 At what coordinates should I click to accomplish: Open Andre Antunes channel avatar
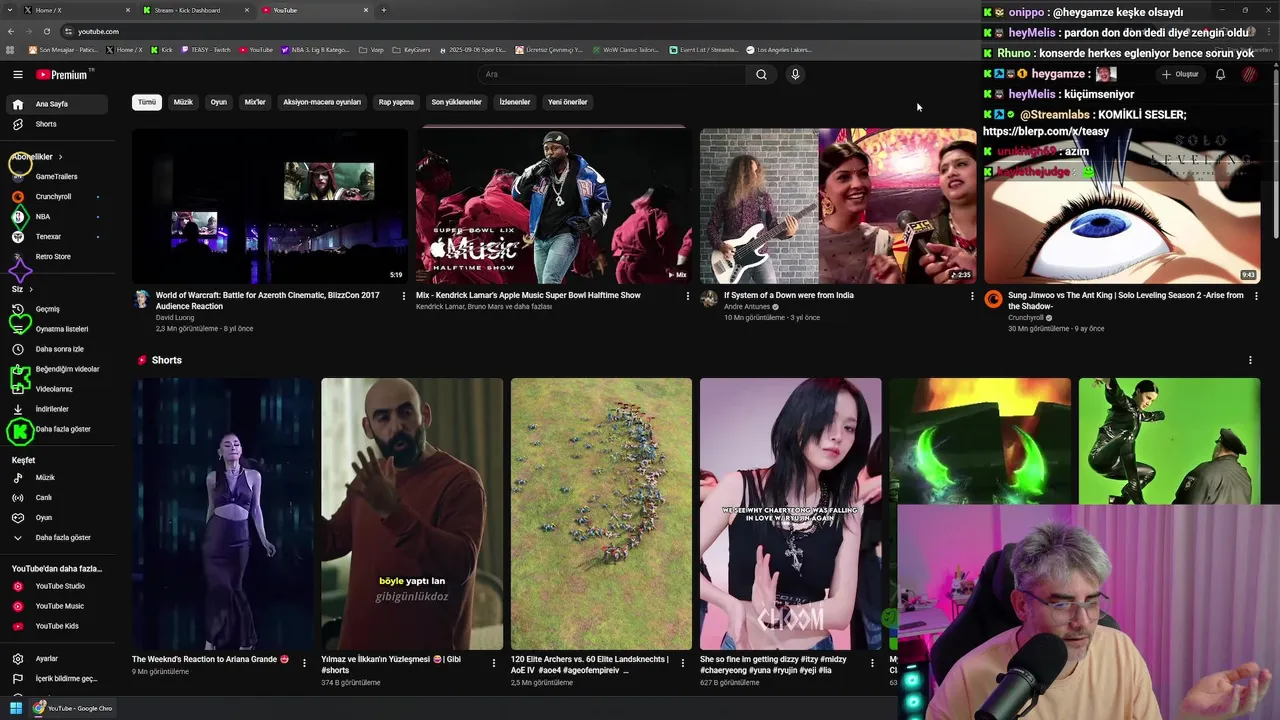pos(709,299)
